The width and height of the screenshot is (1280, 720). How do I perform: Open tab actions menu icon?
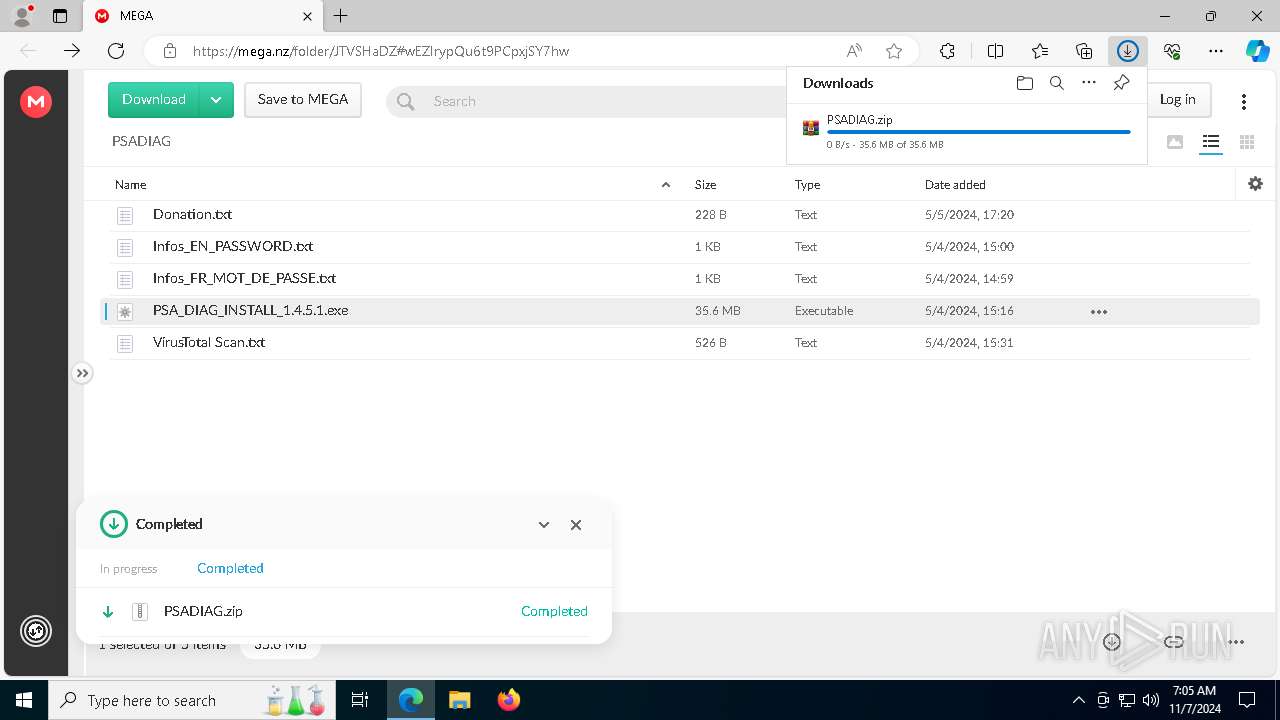click(x=60, y=16)
